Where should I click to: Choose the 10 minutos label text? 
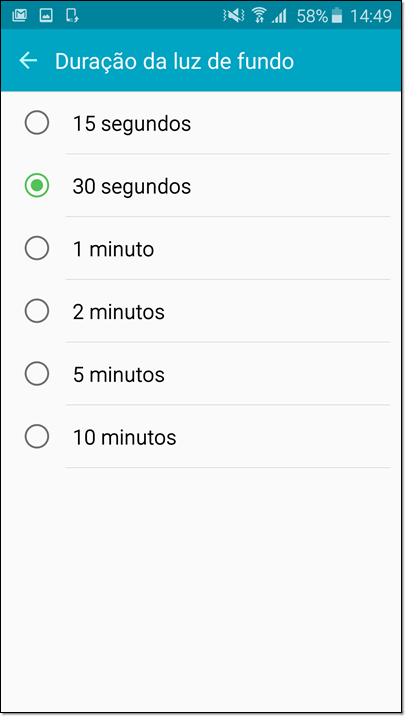pos(124,437)
